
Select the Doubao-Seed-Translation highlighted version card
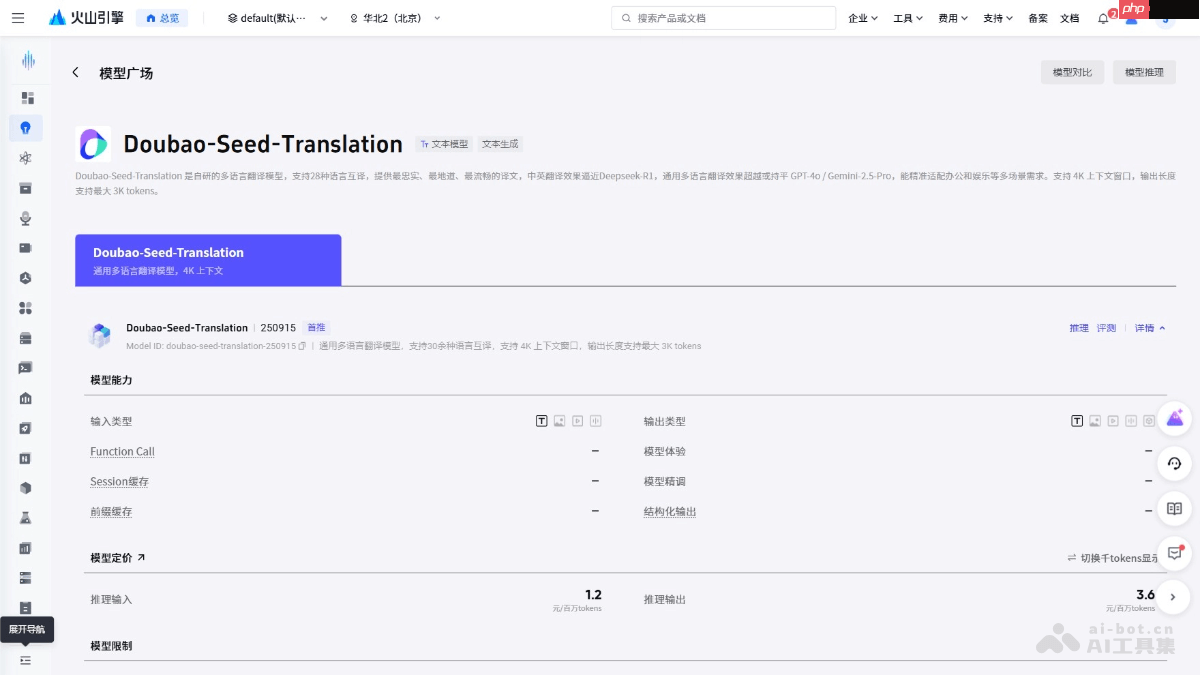[208, 259]
